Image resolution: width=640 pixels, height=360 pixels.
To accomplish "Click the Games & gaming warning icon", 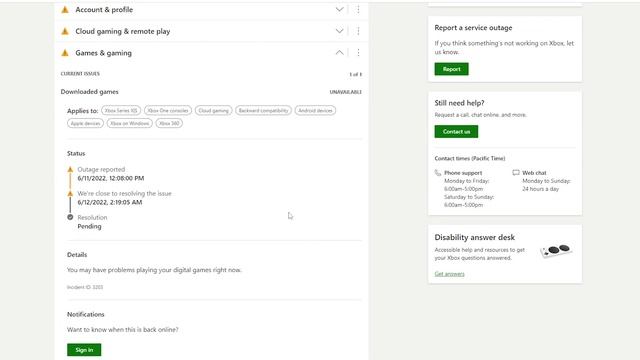I will pyautogui.click(x=65, y=53).
